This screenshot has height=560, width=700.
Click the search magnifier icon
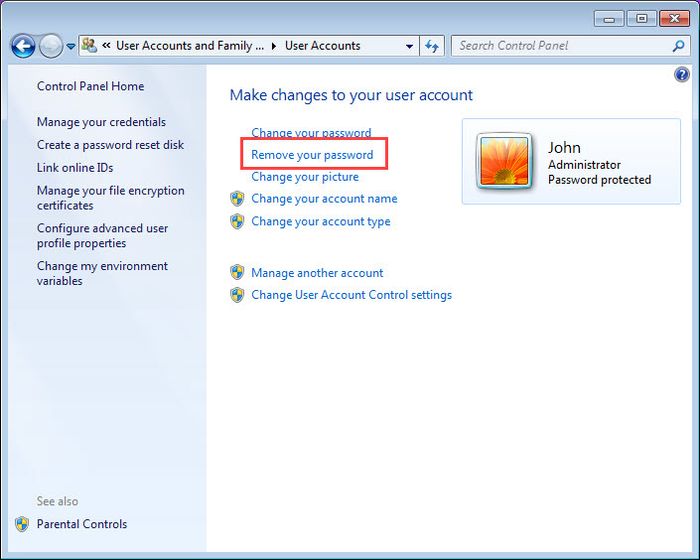[679, 46]
